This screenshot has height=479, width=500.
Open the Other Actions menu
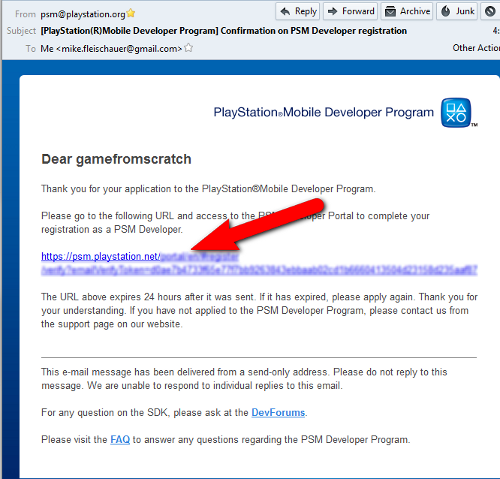[476, 48]
